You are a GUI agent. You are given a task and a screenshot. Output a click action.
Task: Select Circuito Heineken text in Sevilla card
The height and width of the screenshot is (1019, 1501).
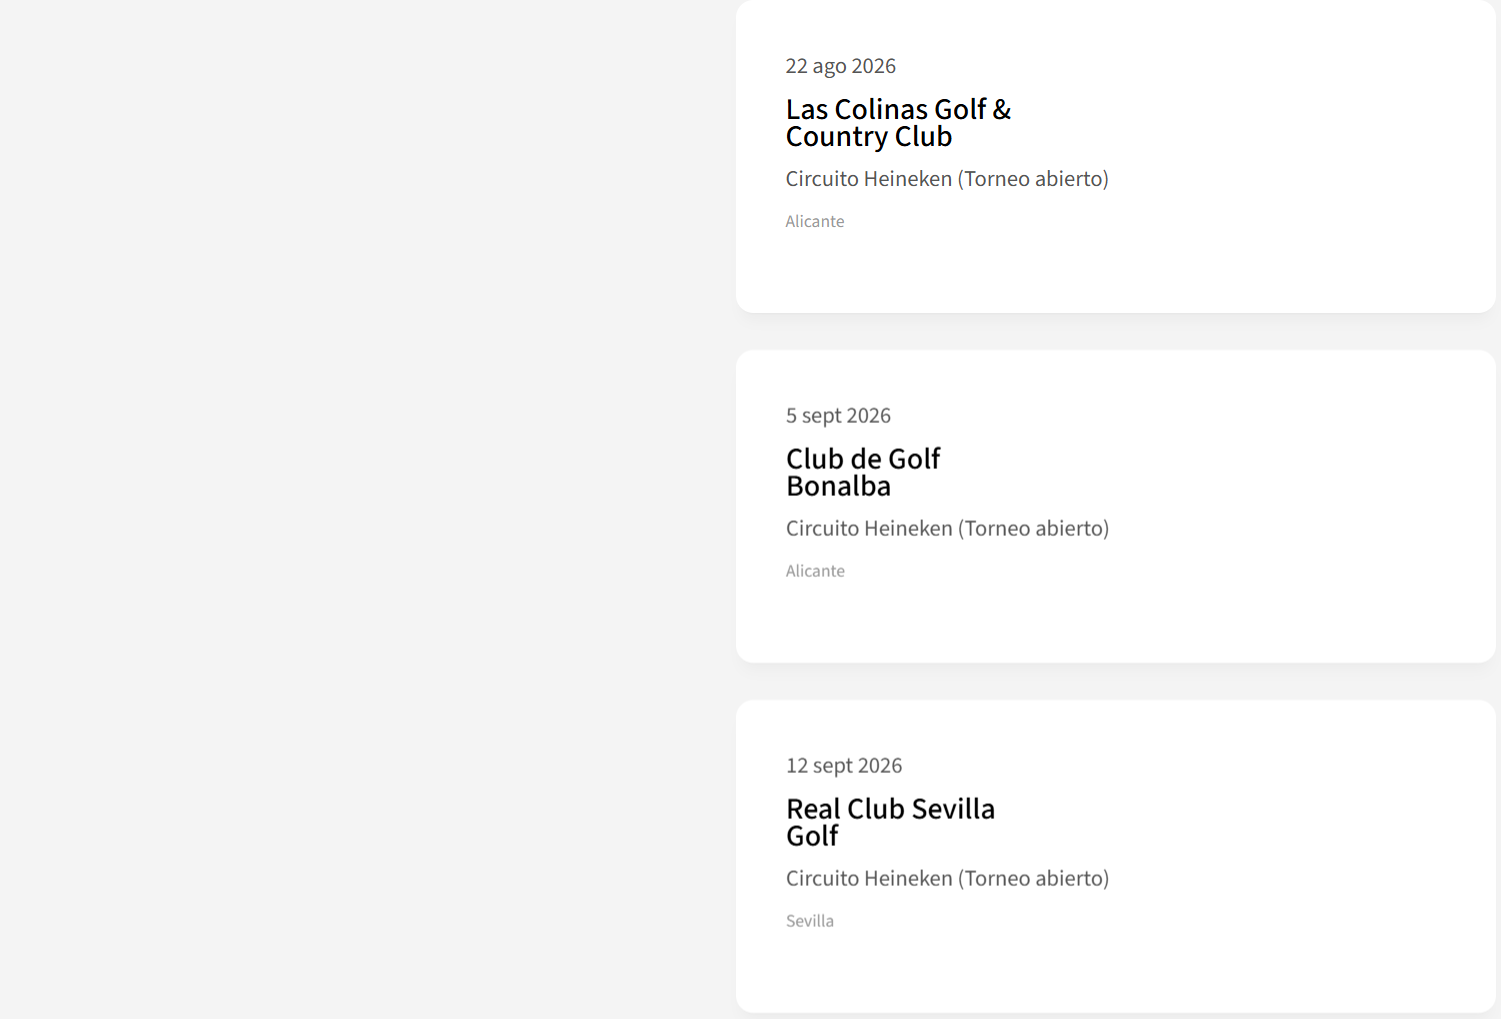click(868, 879)
